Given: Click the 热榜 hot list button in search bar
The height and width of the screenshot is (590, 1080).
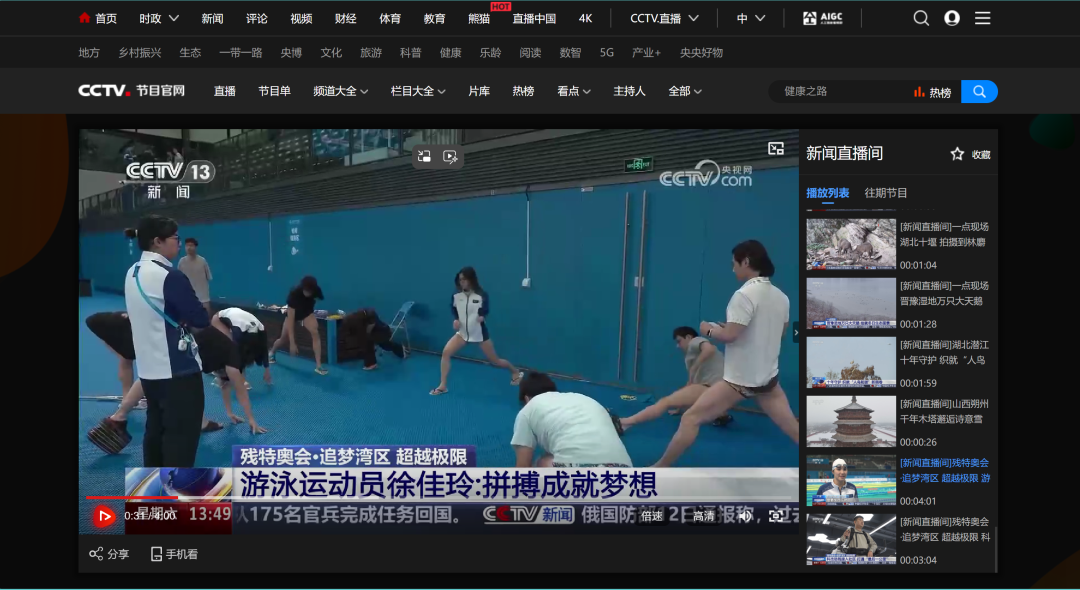Looking at the screenshot, I should (932, 92).
